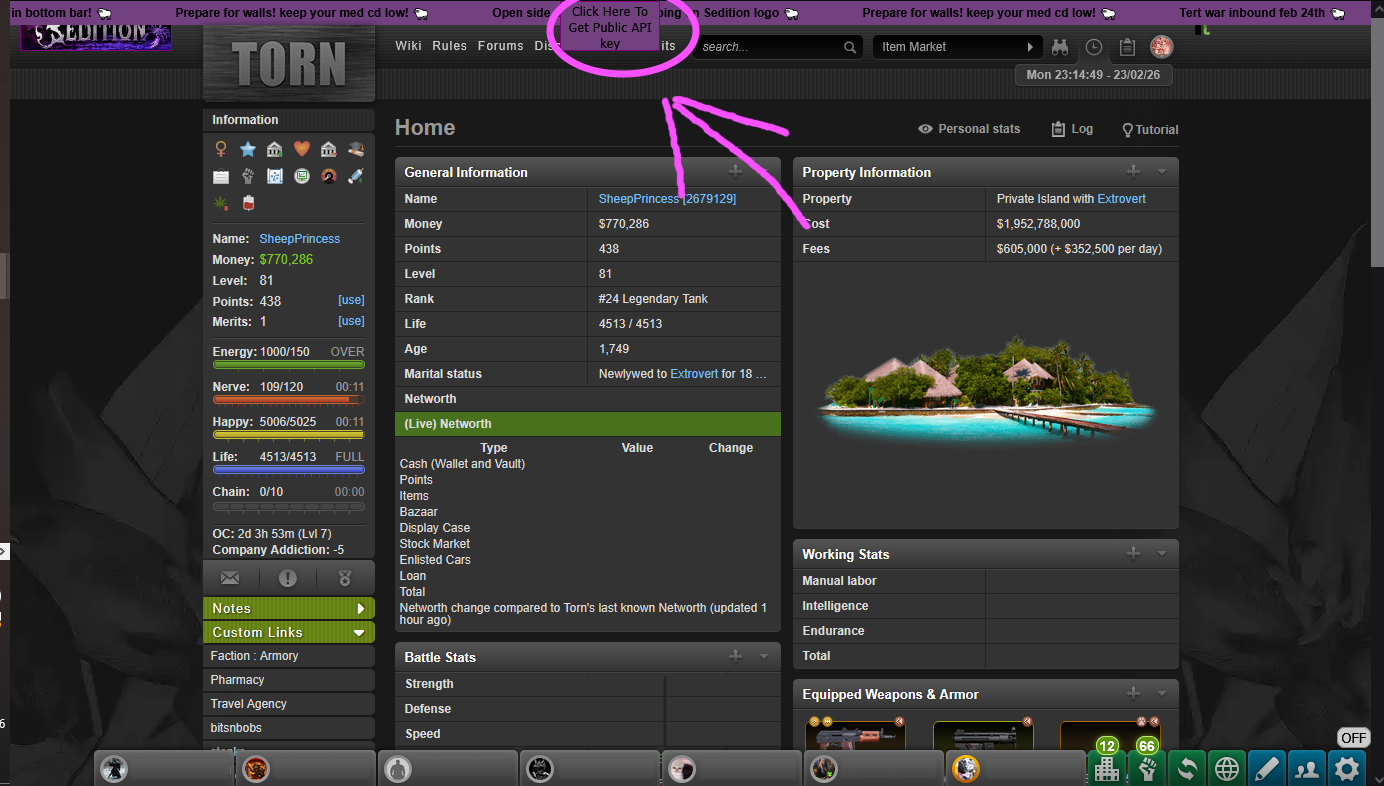Screen dimensions: 1384x786
Task: Open the Forums menu item
Action: [x=500, y=46]
